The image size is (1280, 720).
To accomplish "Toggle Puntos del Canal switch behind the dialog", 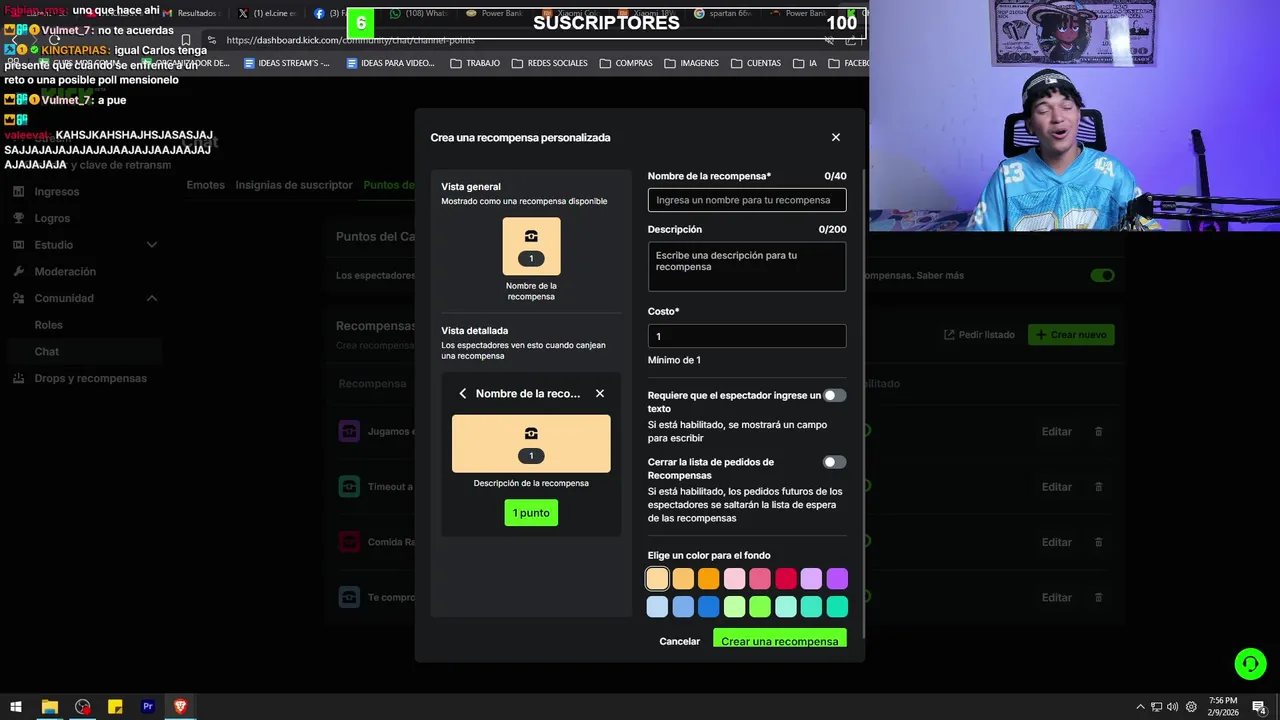I will click(1102, 275).
